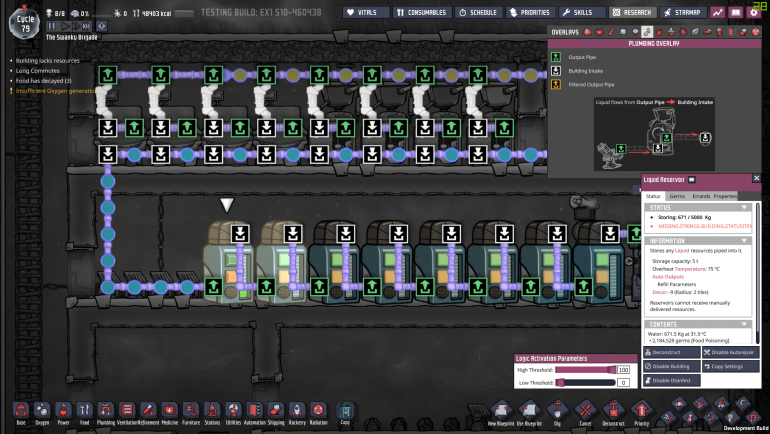Open the Light overlay
Image resolution: width=770 pixels, height=434 pixels.
click(635, 32)
